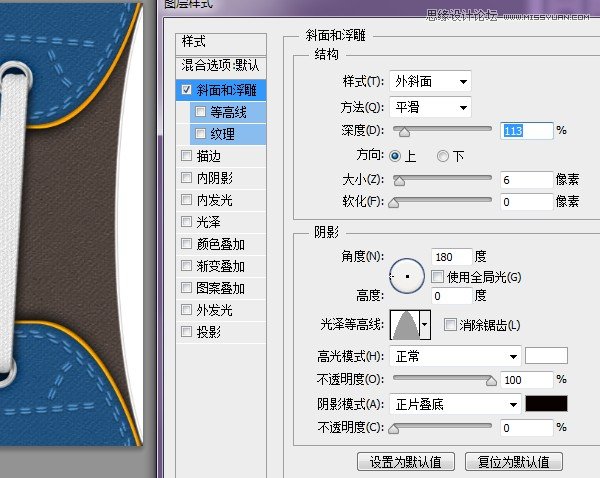Tick the 光泽 checkbox

point(186,221)
